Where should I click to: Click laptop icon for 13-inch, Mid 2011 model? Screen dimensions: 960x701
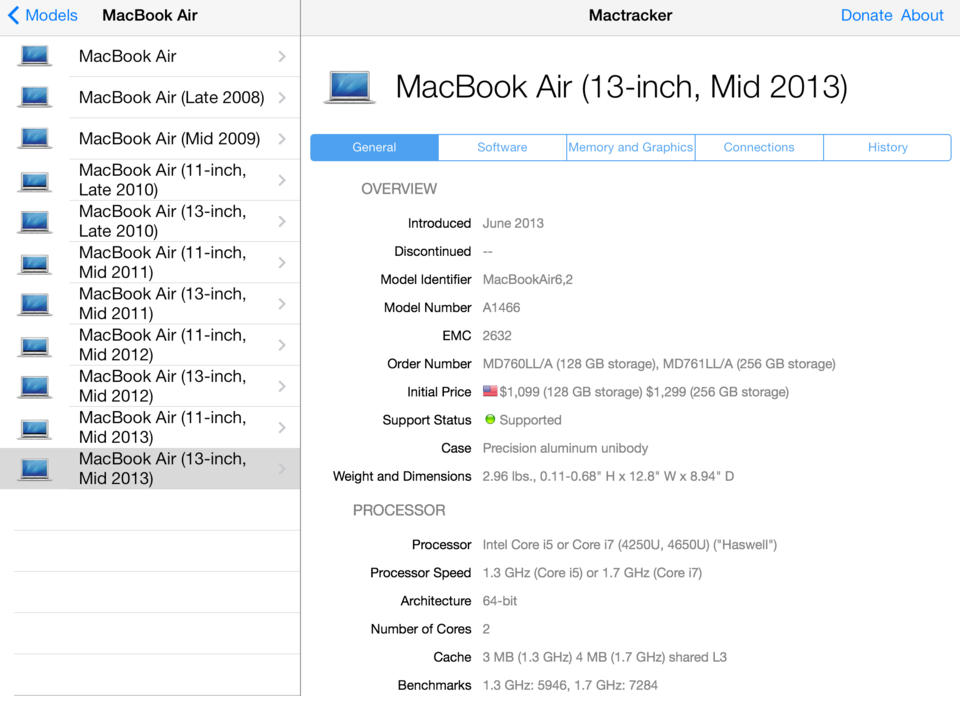pos(35,304)
